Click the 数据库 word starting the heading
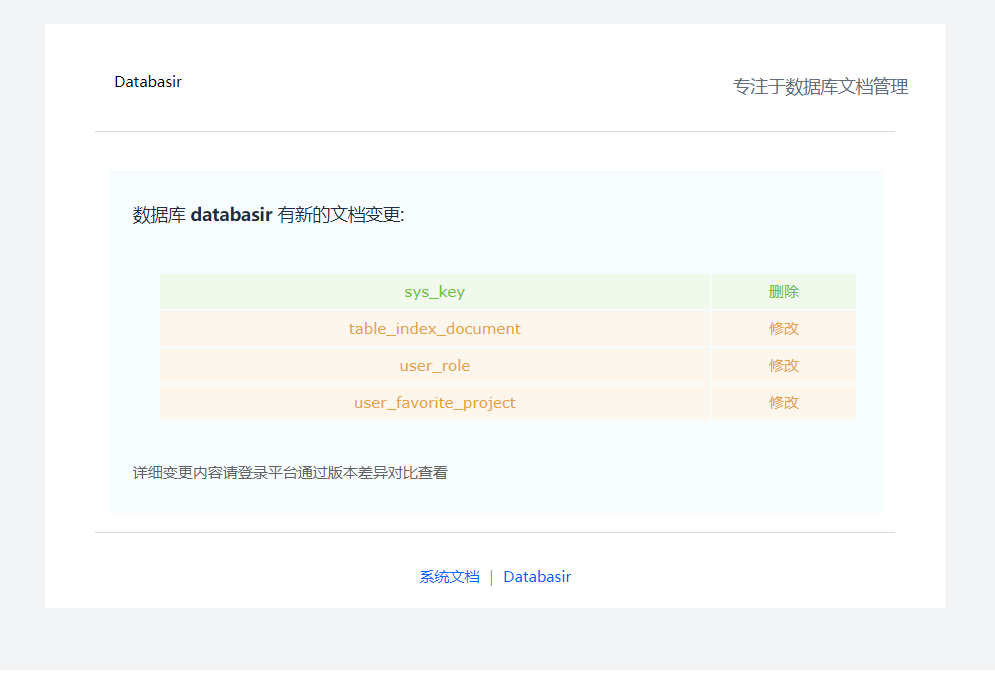995x681 pixels. pos(159,215)
